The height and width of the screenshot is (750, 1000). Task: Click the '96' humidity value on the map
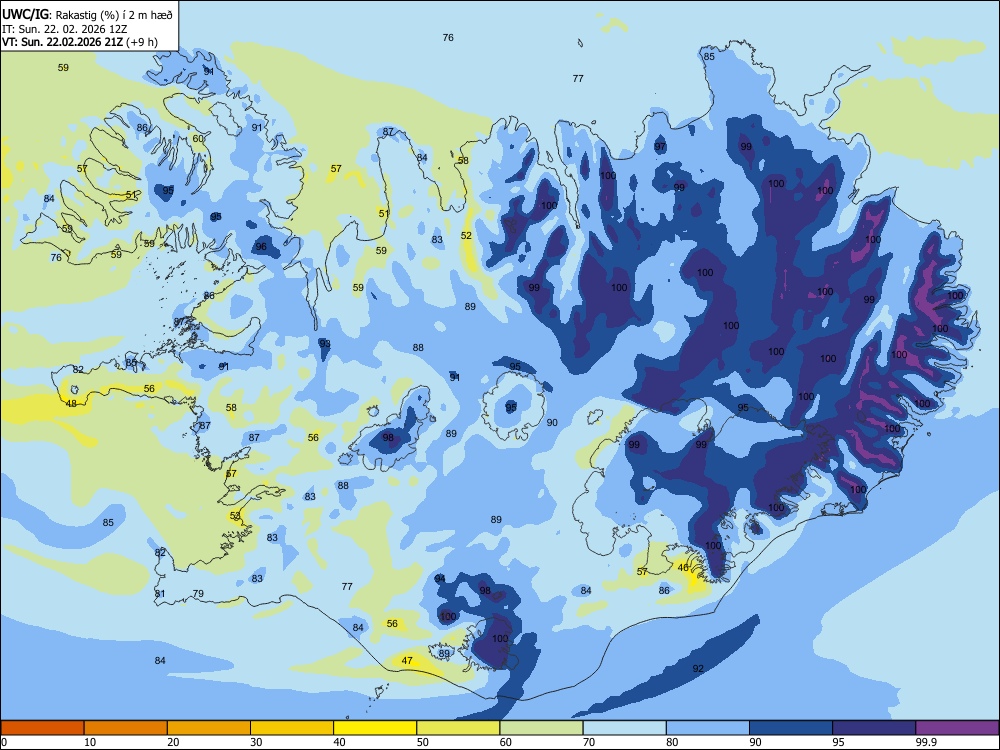tap(261, 247)
